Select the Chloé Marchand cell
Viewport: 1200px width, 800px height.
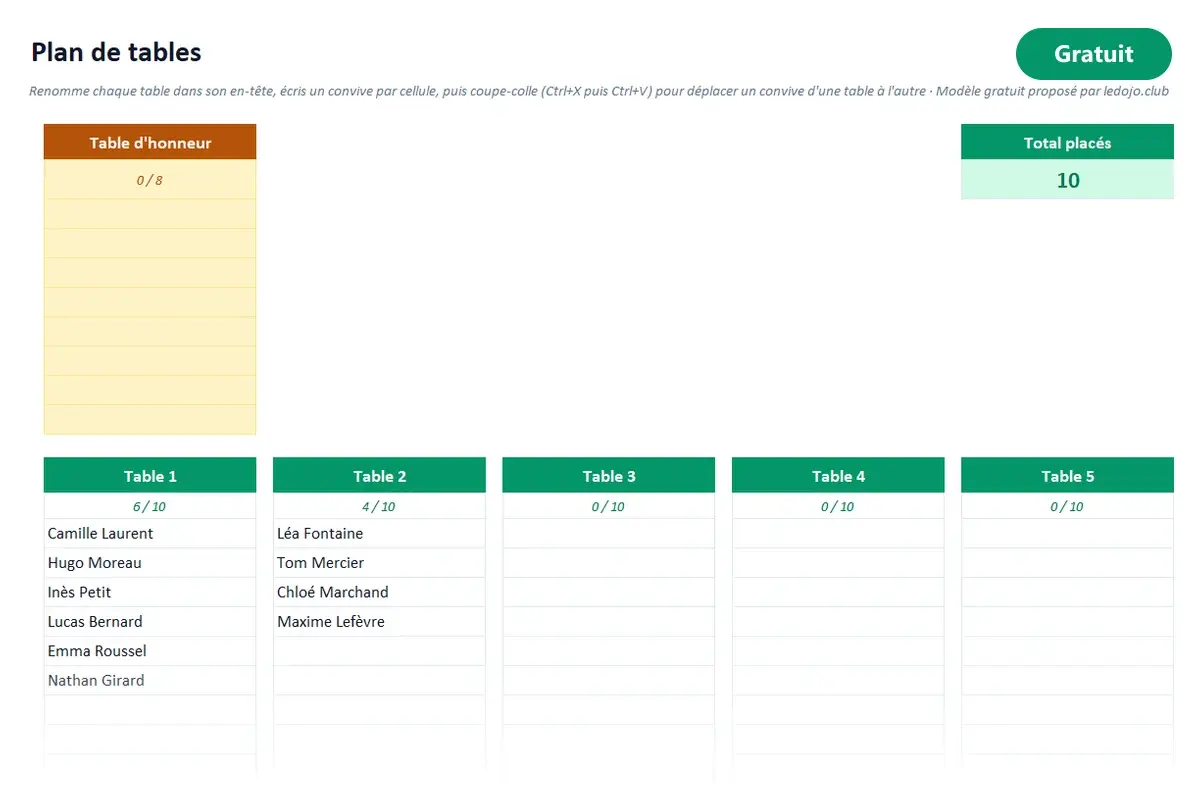point(379,592)
